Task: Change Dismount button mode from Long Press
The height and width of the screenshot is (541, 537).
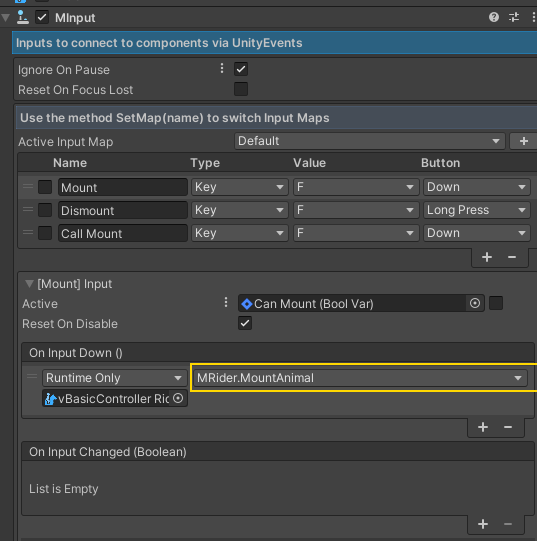Action: (x=477, y=210)
